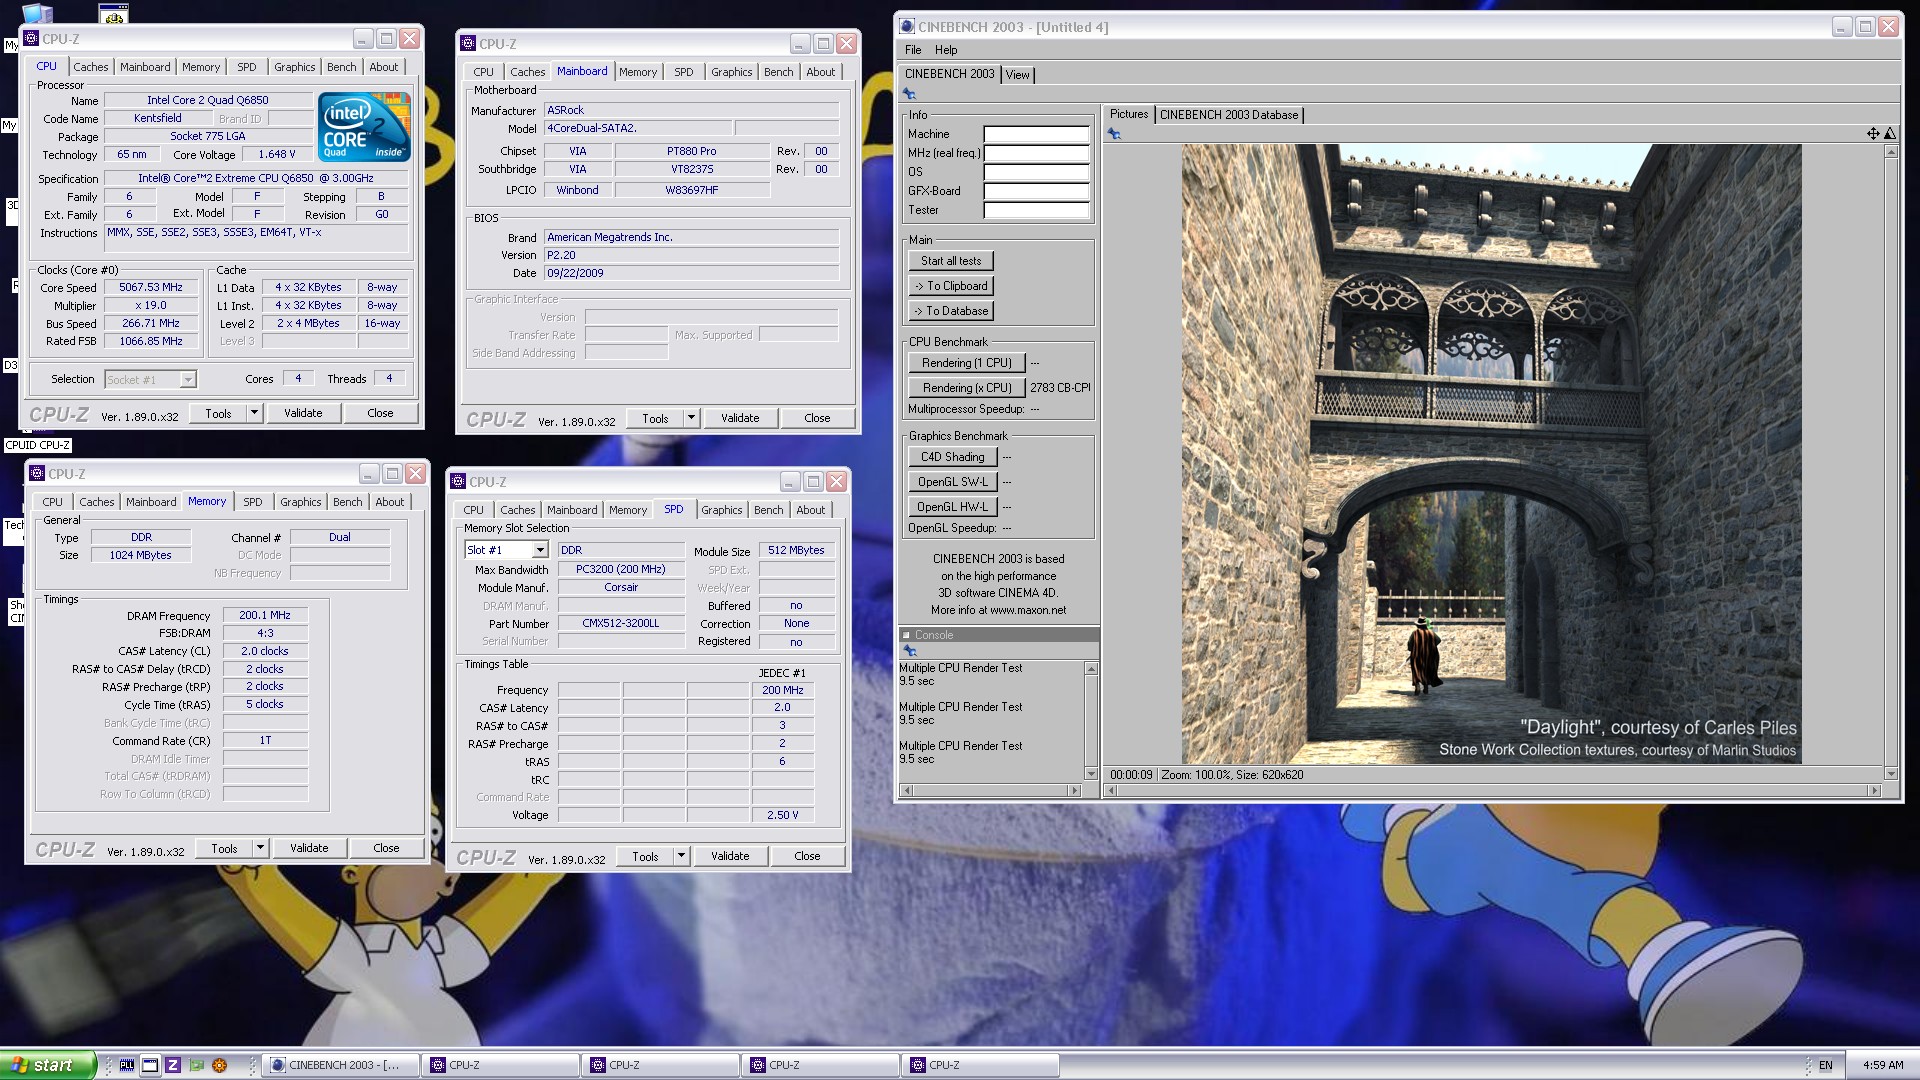The height and width of the screenshot is (1080, 1920).
Task: Click the Core Speed value 5067.53 MHz
Action: click(x=151, y=287)
